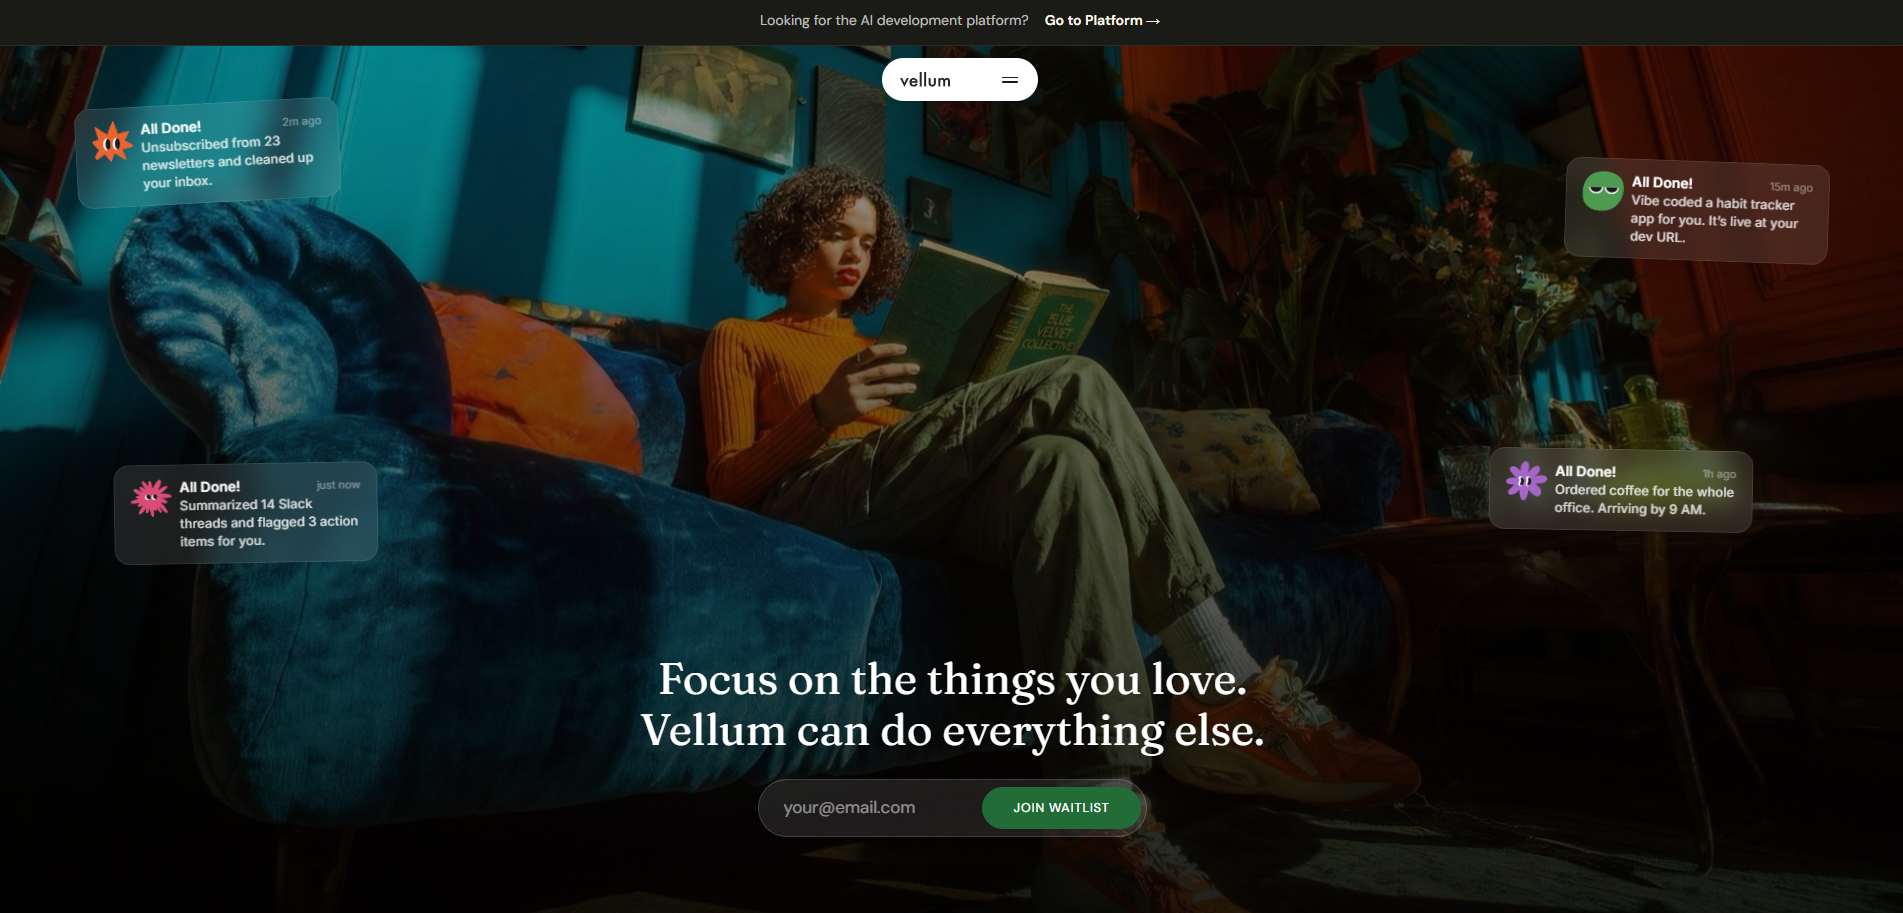Open the Slack threads summary notification

click(x=246, y=513)
